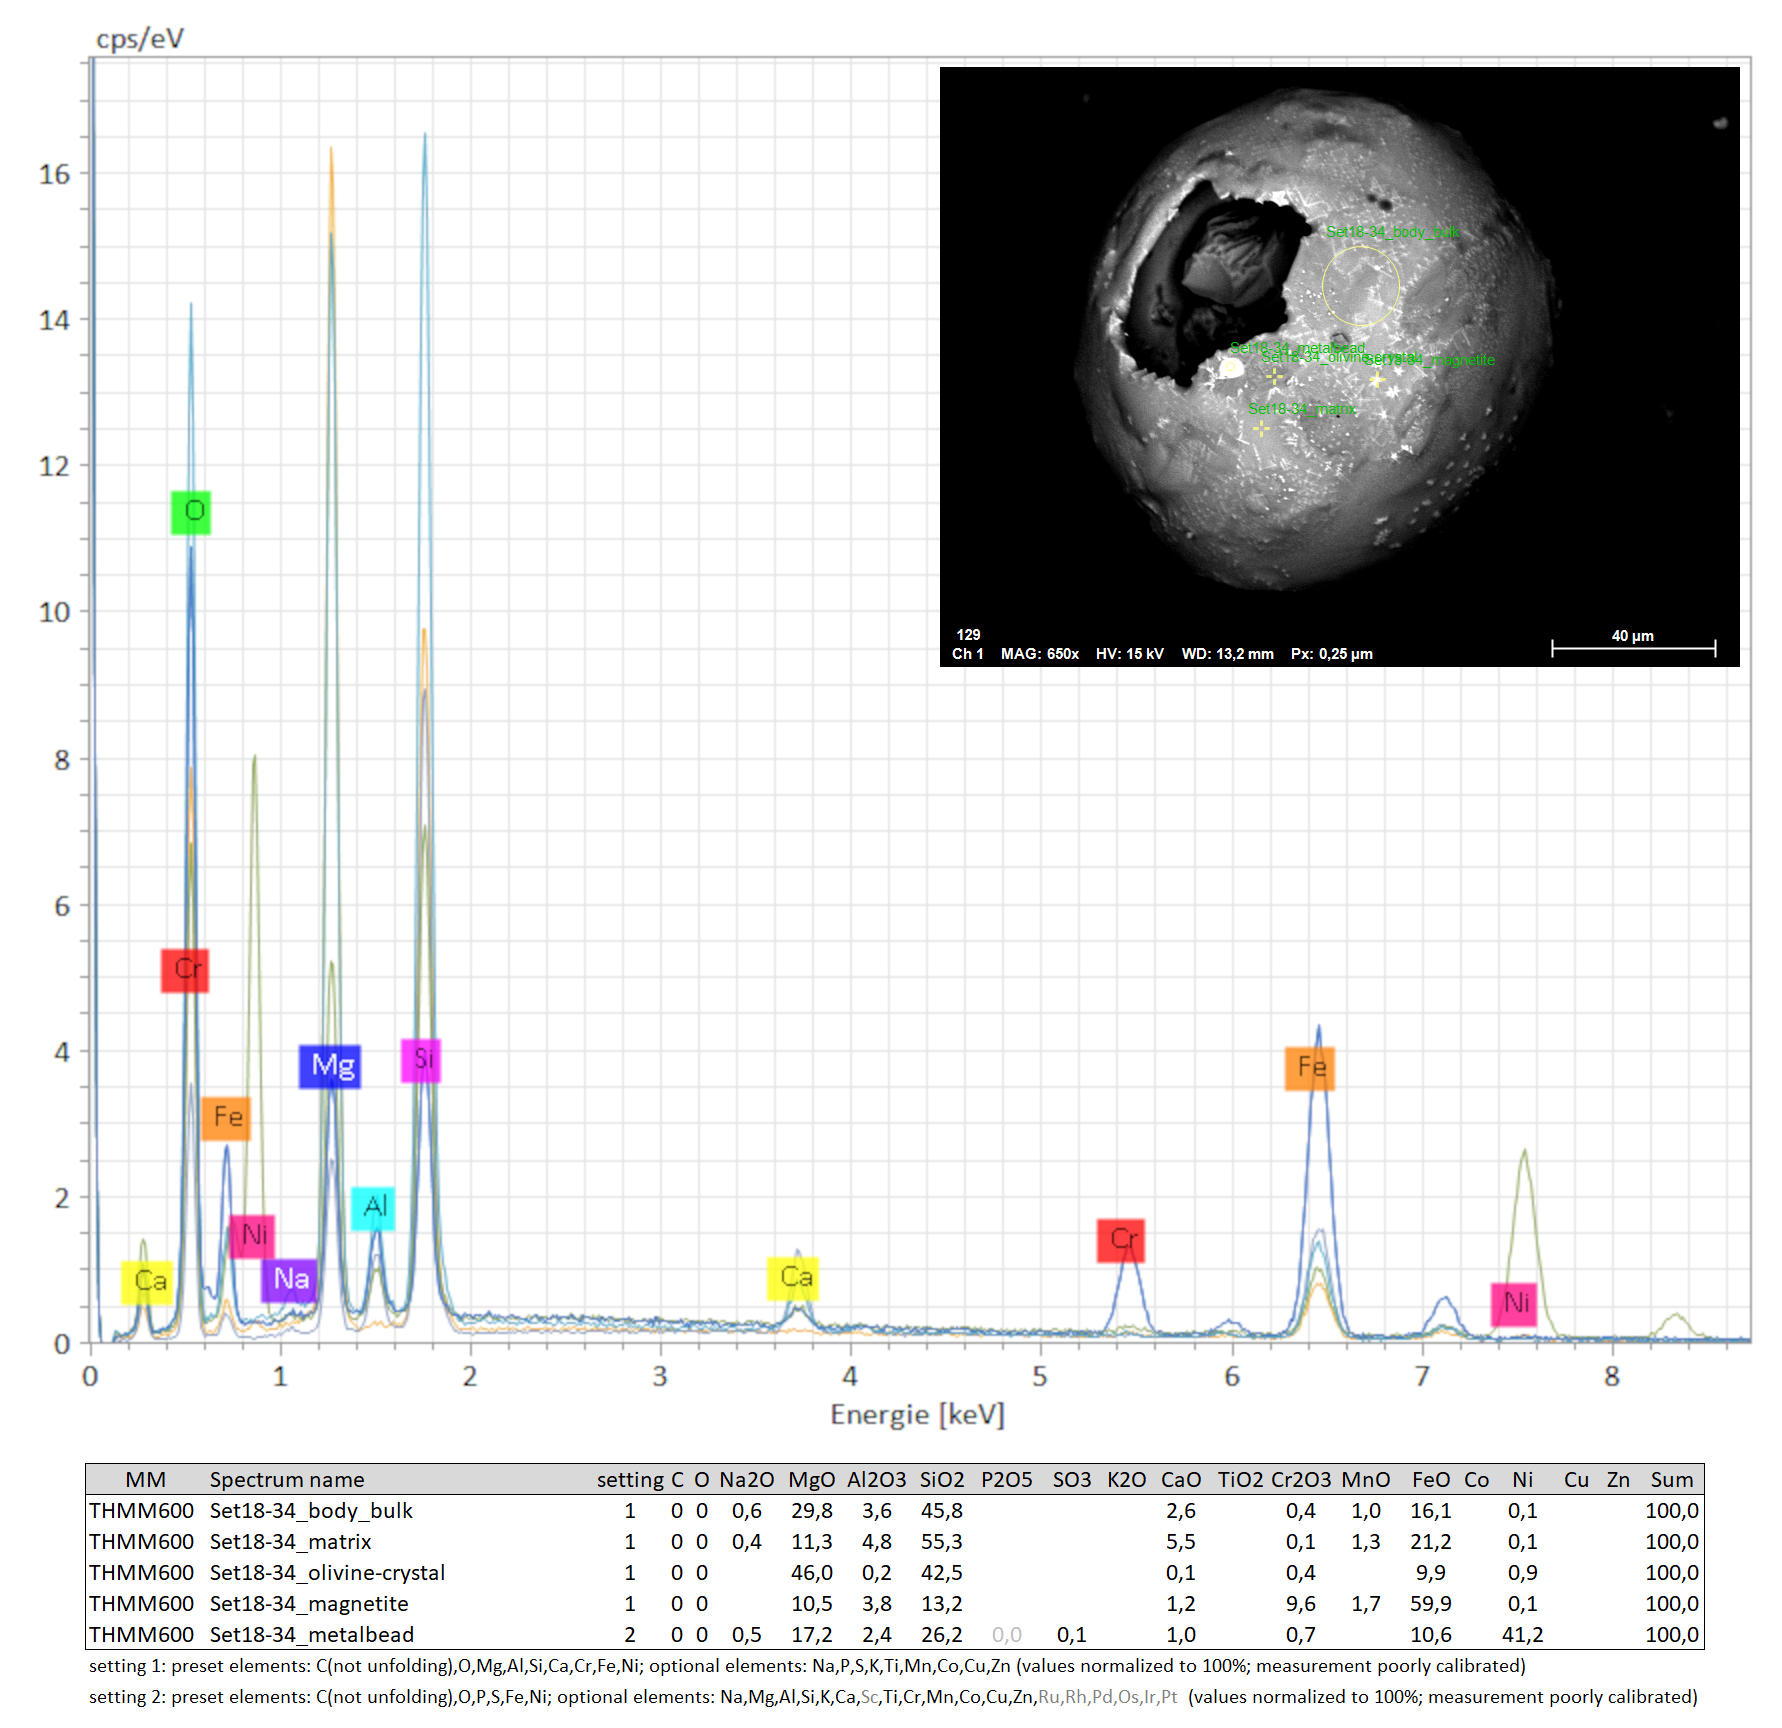Click the Set18-34_magnetite spectrum name in table

[309, 1603]
